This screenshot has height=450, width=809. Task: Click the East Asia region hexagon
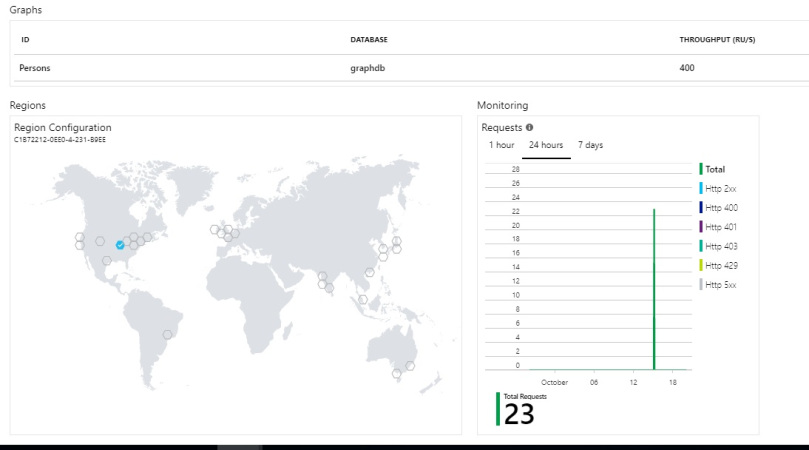point(369,271)
